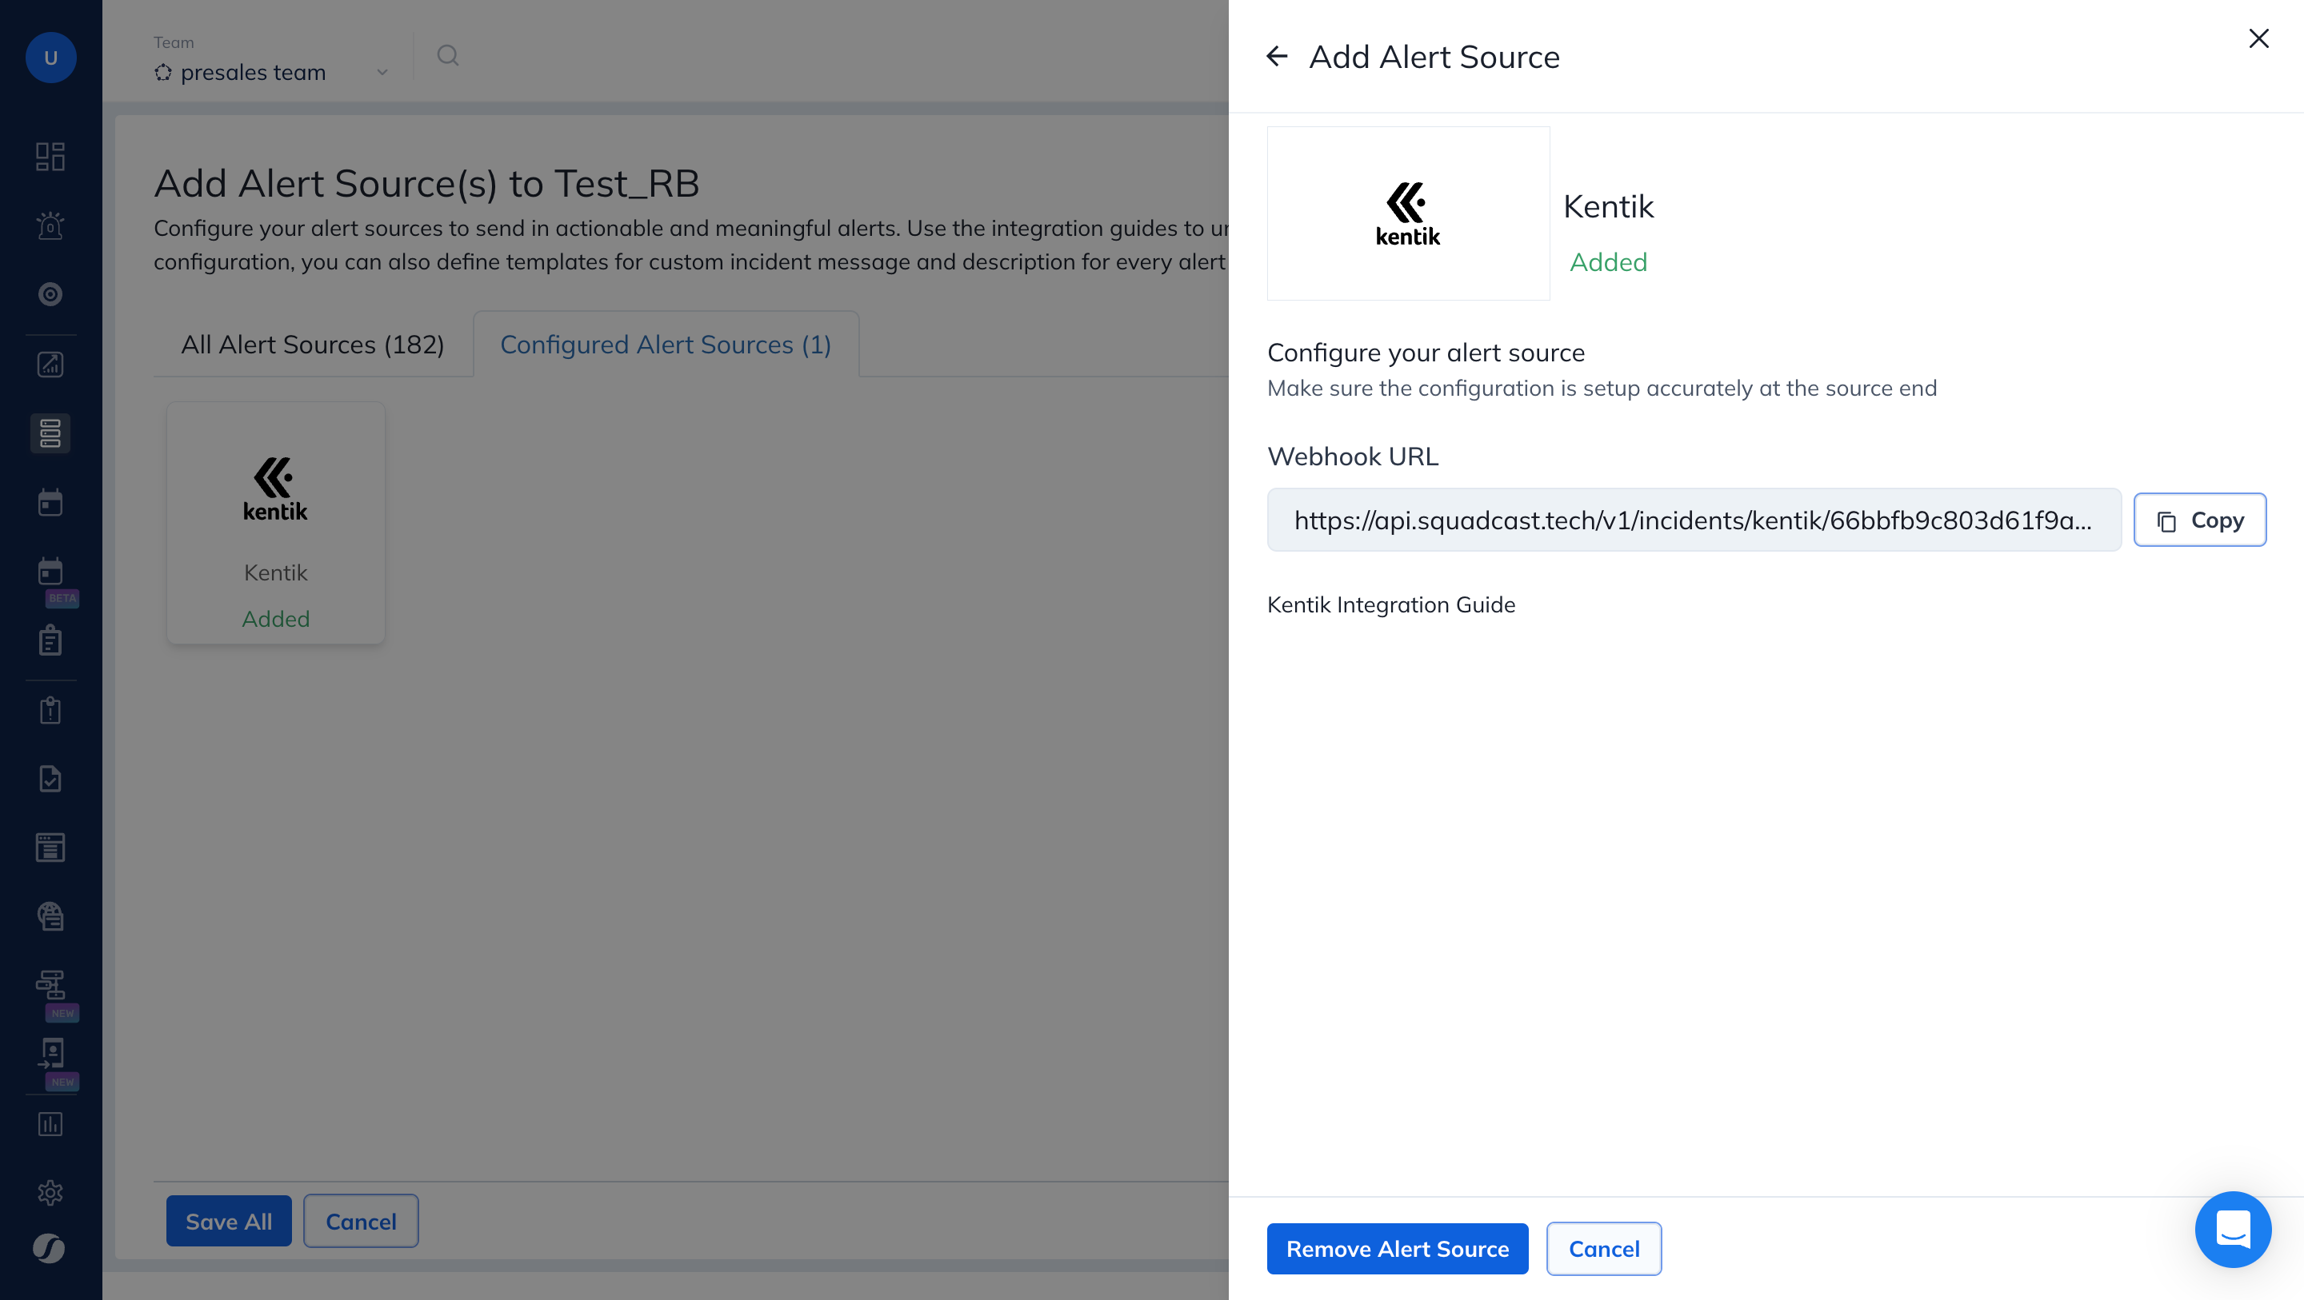The width and height of the screenshot is (2304, 1300).
Task: Click the Kentik logo in panel
Action: click(1408, 213)
